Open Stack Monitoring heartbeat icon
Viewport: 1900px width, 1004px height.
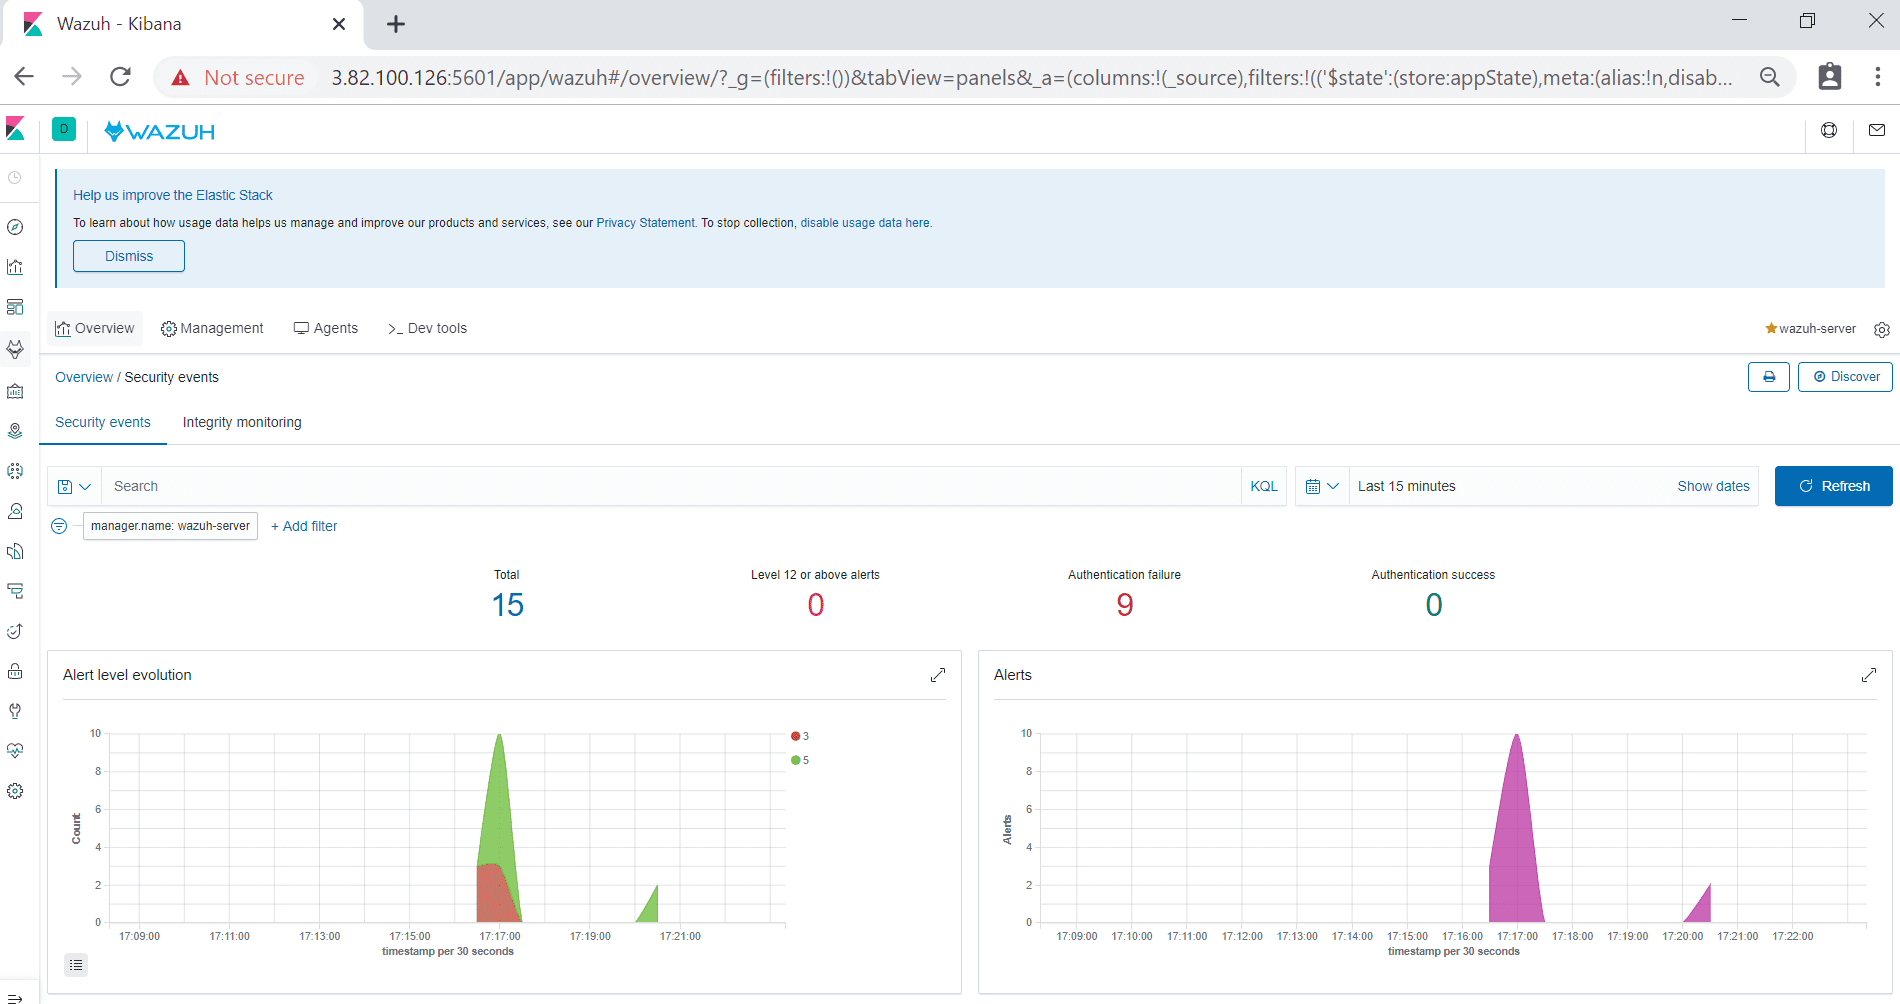(15, 751)
